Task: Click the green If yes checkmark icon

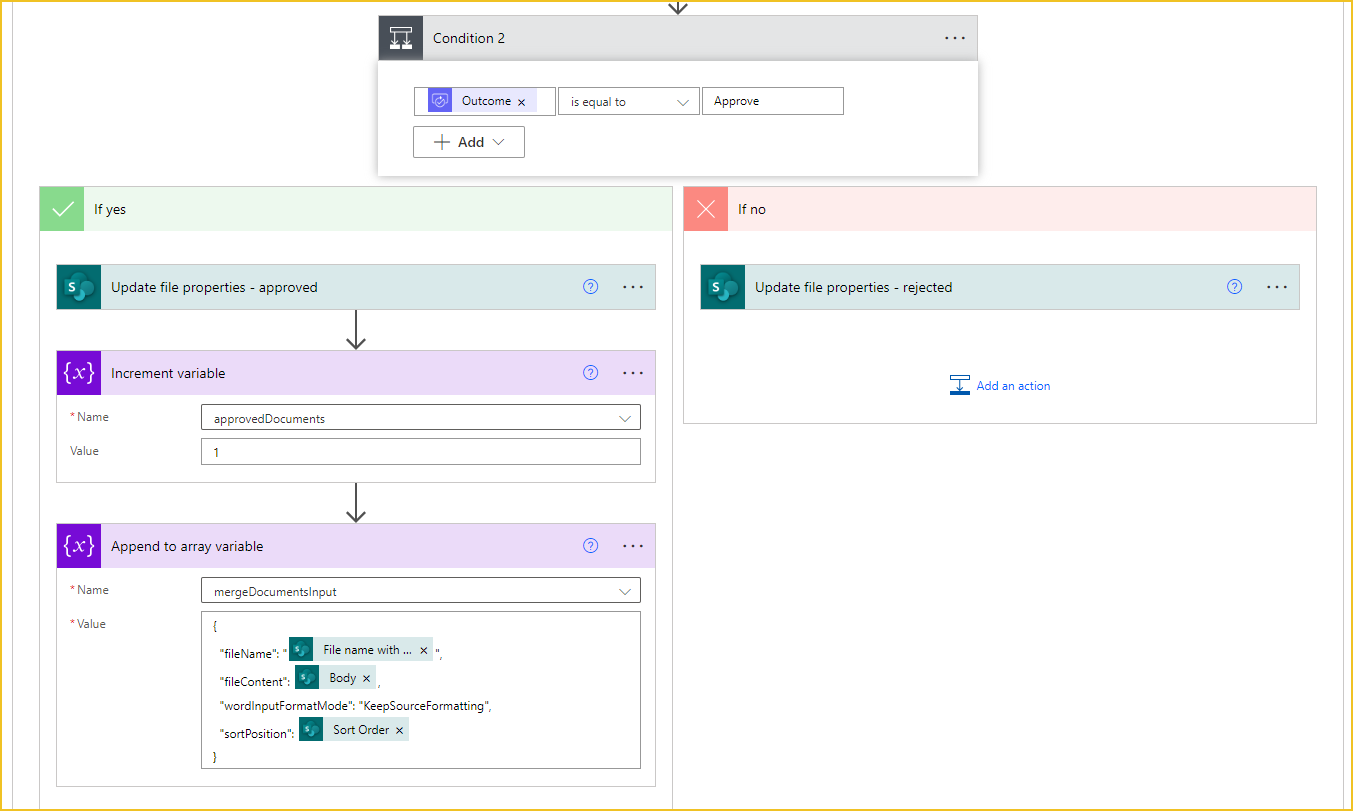Action: tap(62, 209)
